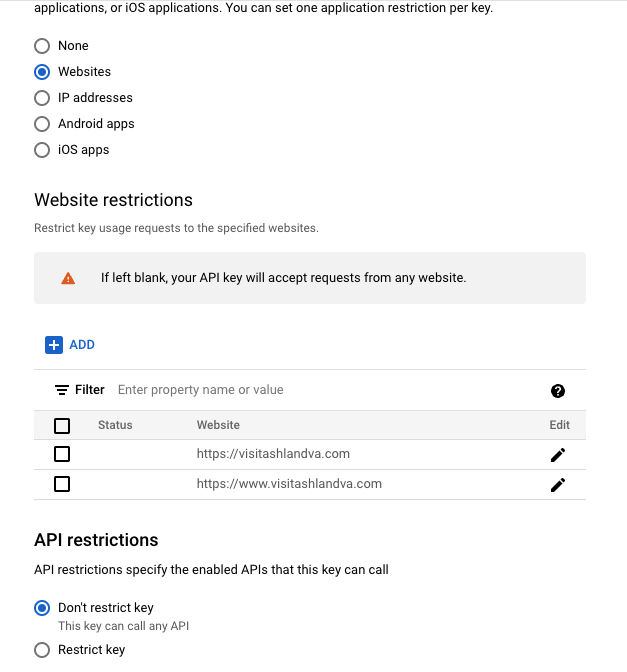The width and height of the screenshot is (627, 672).
Task: Click the orange warning triangle icon
Action: pyautogui.click(x=68, y=279)
